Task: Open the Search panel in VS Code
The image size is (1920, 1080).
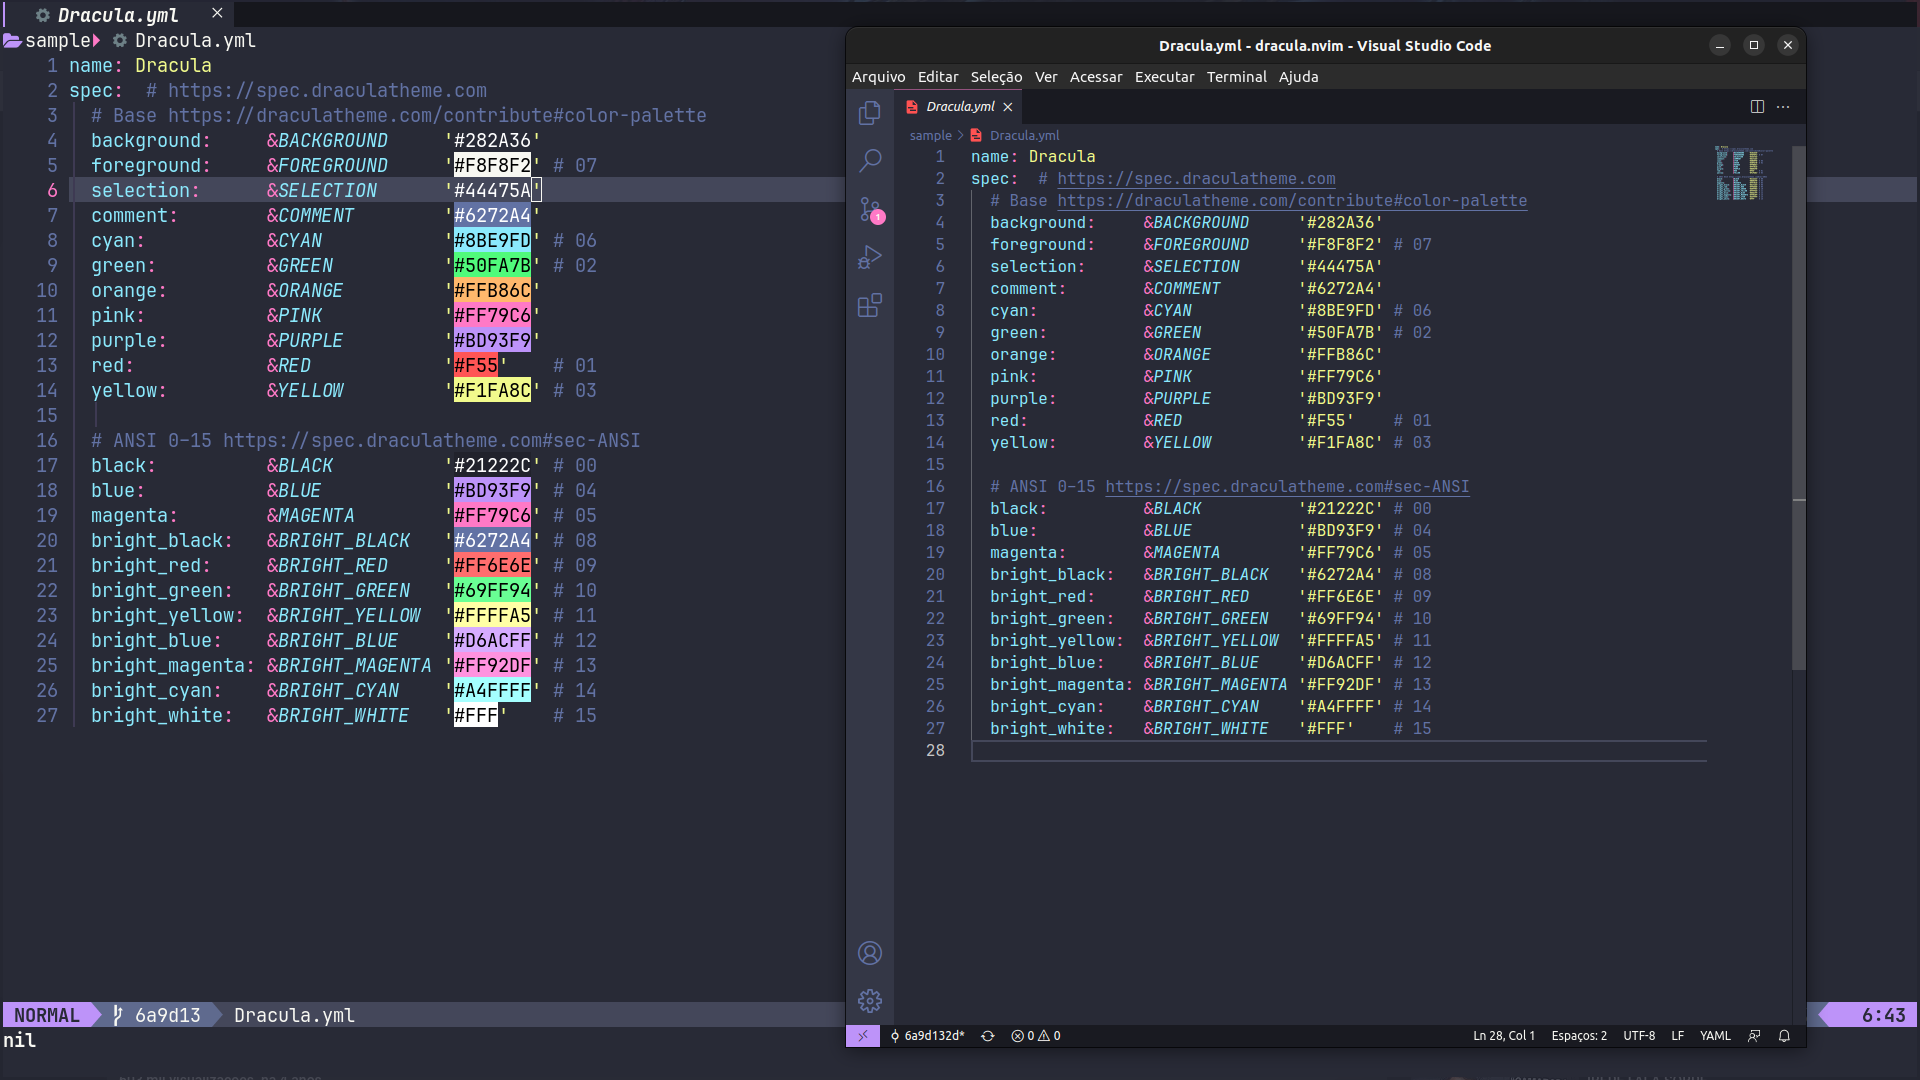Action: (x=870, y=160)
